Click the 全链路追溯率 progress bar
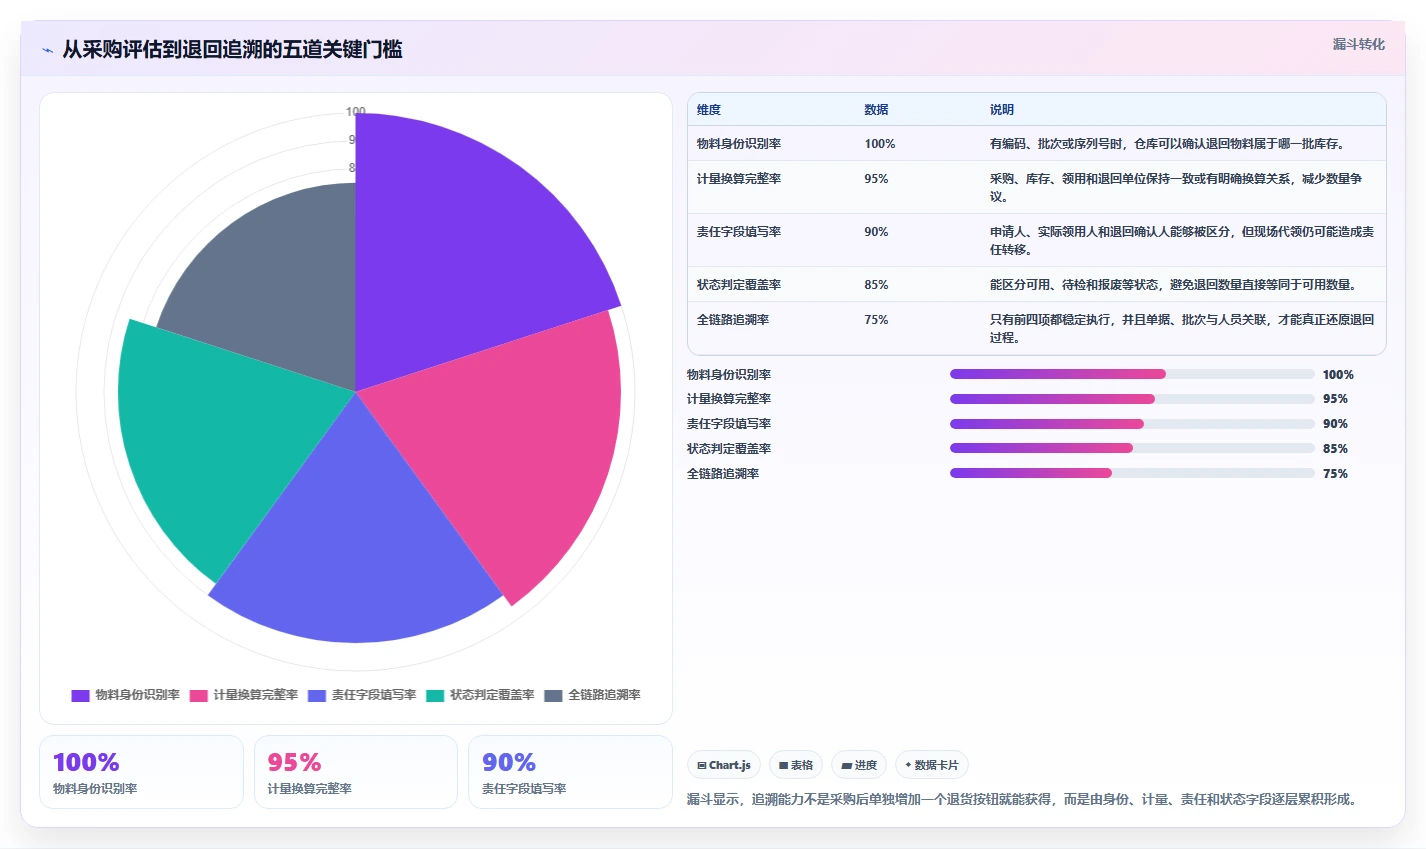The image size is (1426, 849). pyautogui.click(x=1132, y=473)
